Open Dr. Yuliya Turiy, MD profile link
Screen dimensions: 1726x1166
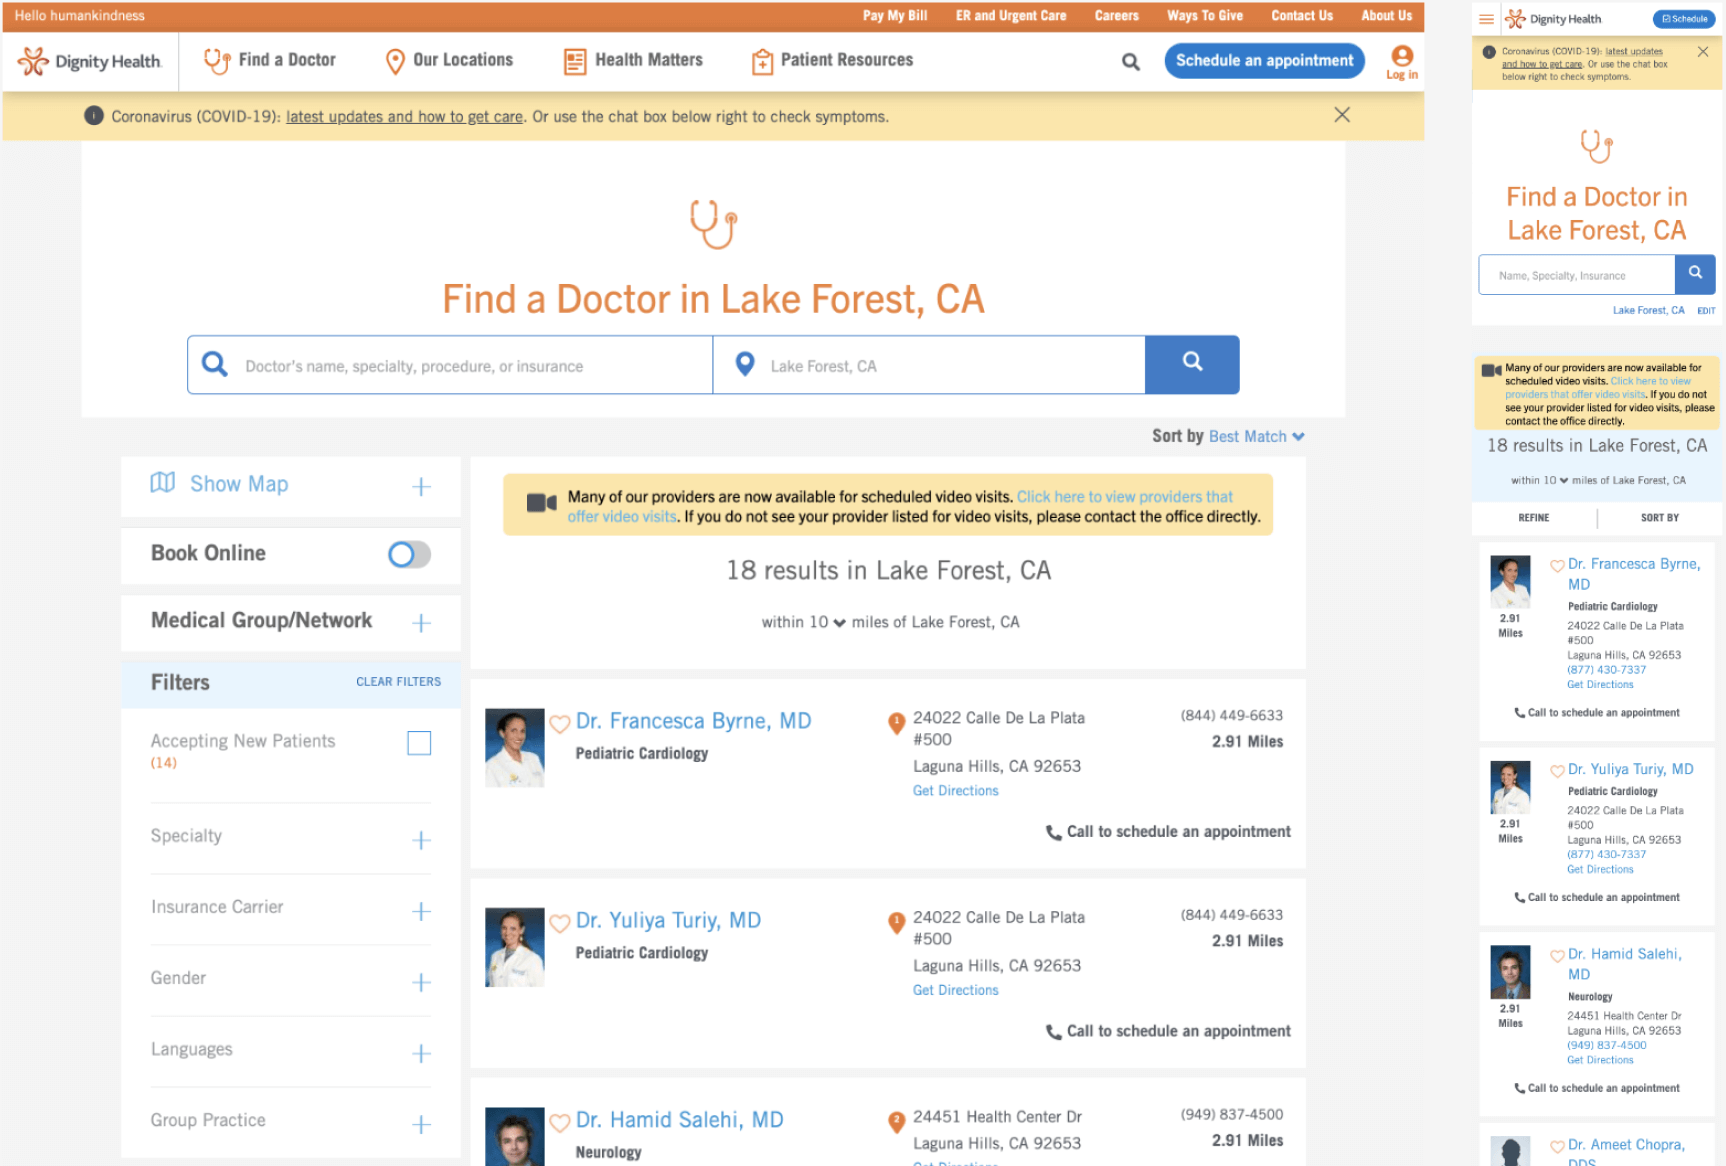pyautogui.click(x=668, y=920)
